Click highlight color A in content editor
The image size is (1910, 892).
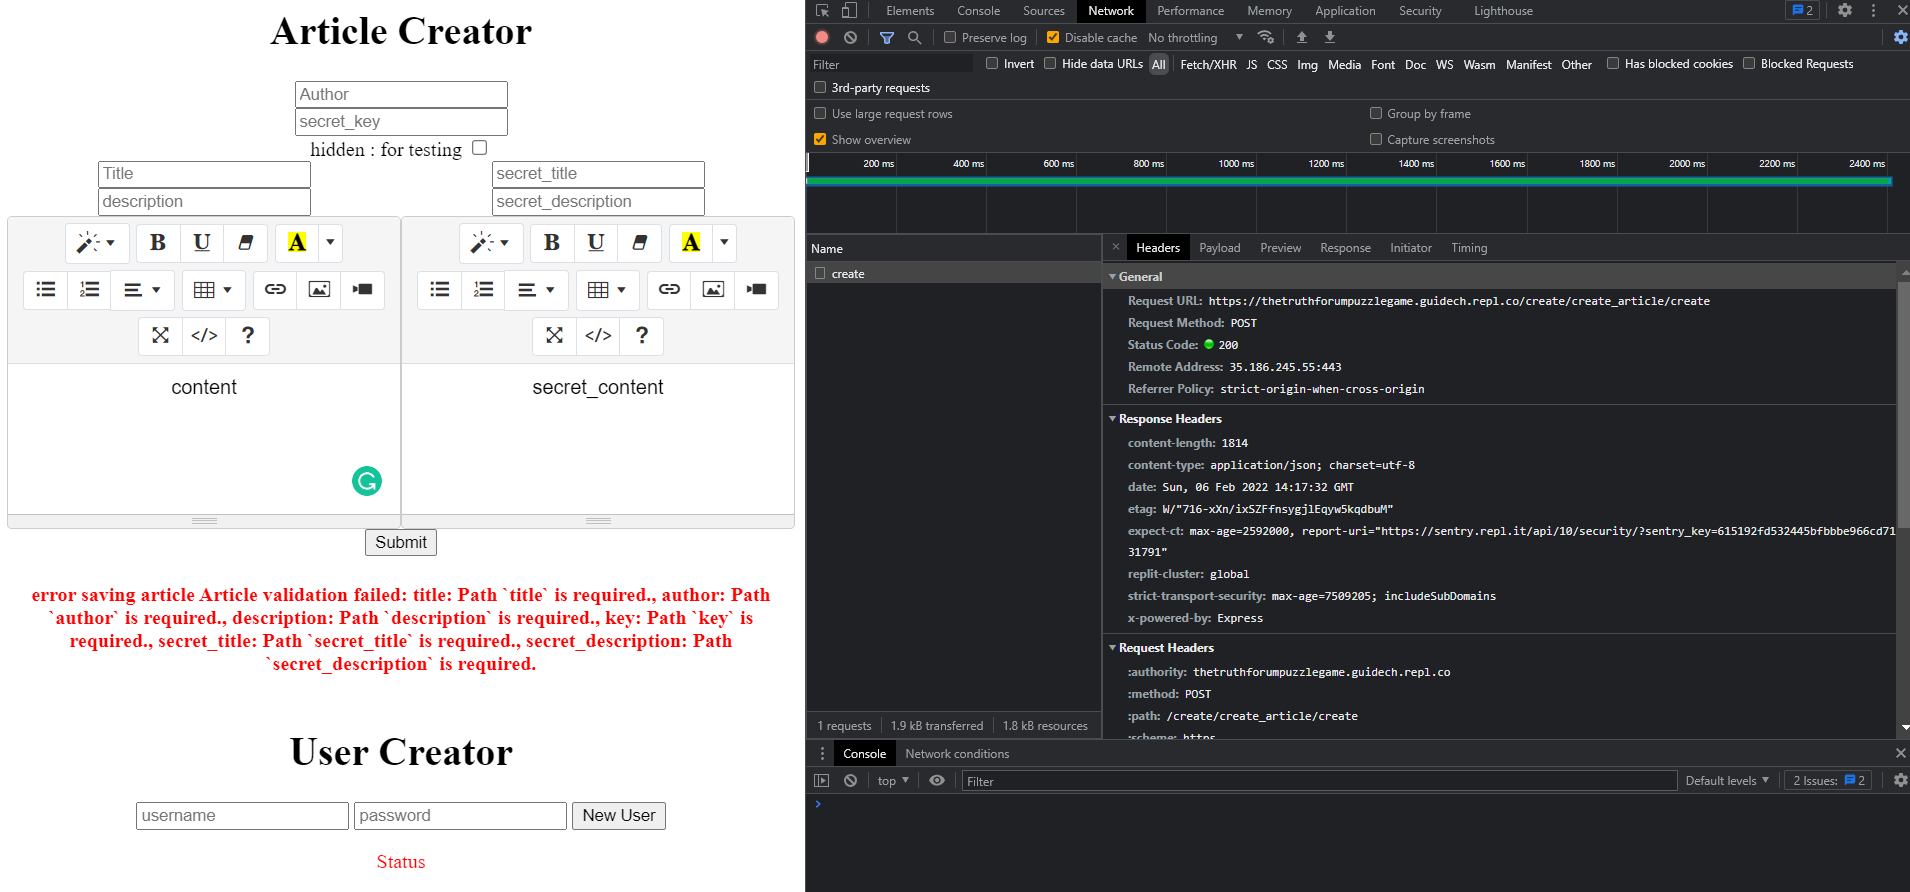[297, 243]
